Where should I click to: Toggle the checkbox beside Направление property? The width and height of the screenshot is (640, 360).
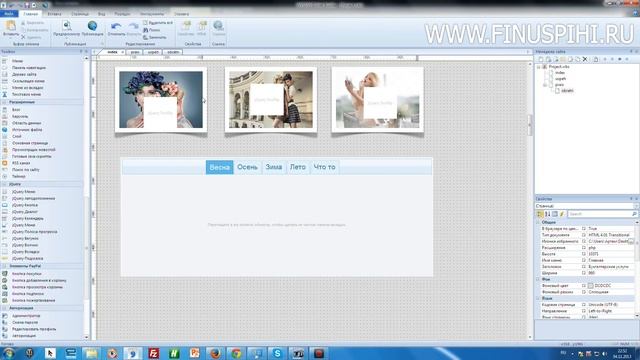click(584, 311)
